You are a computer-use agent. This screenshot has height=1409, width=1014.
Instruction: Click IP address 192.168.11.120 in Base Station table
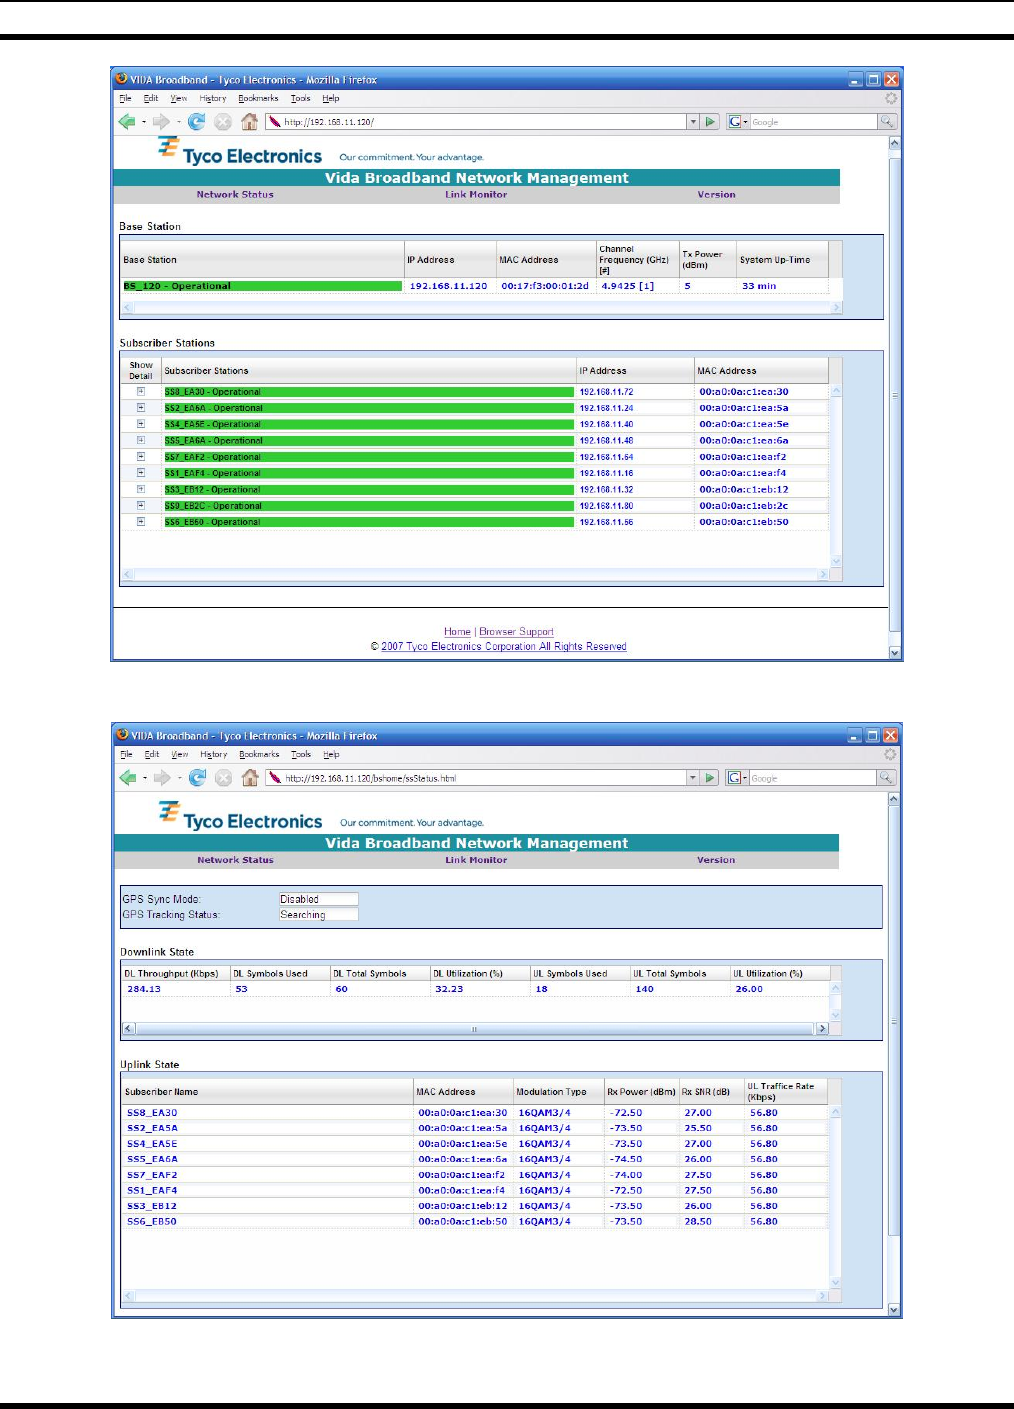click(x=448, y=286)
